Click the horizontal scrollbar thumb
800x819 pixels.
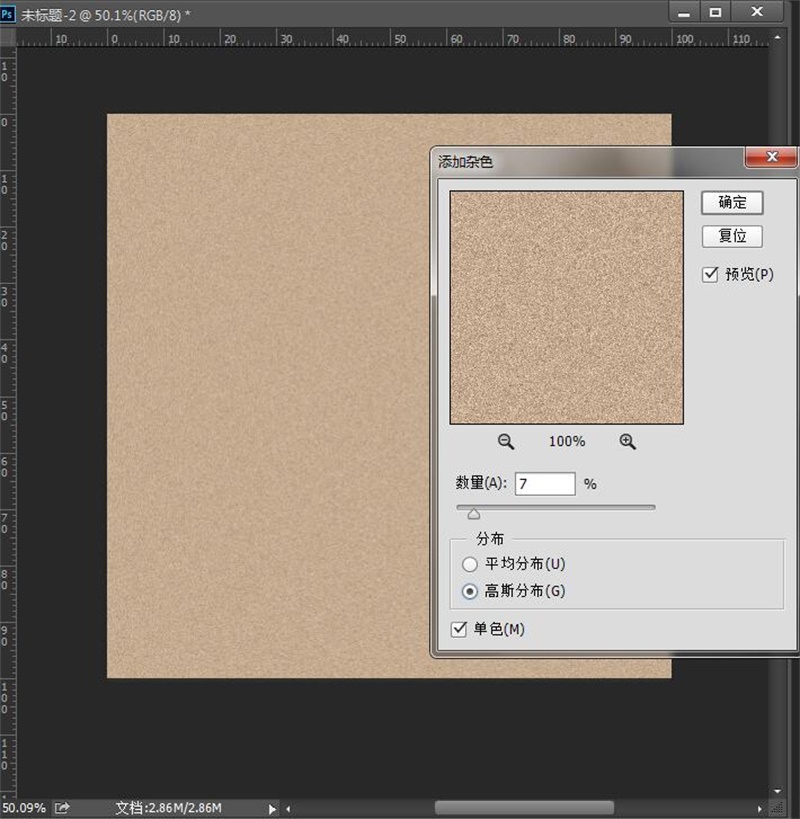524,808
